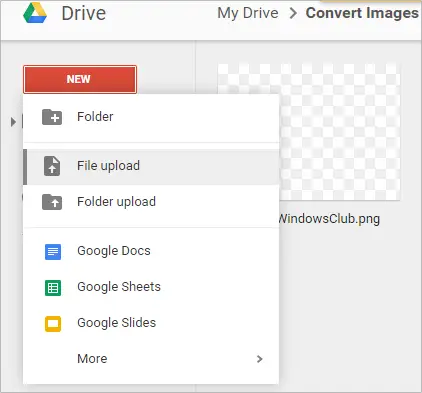Click the Google Drive logo

click(35, 13)
